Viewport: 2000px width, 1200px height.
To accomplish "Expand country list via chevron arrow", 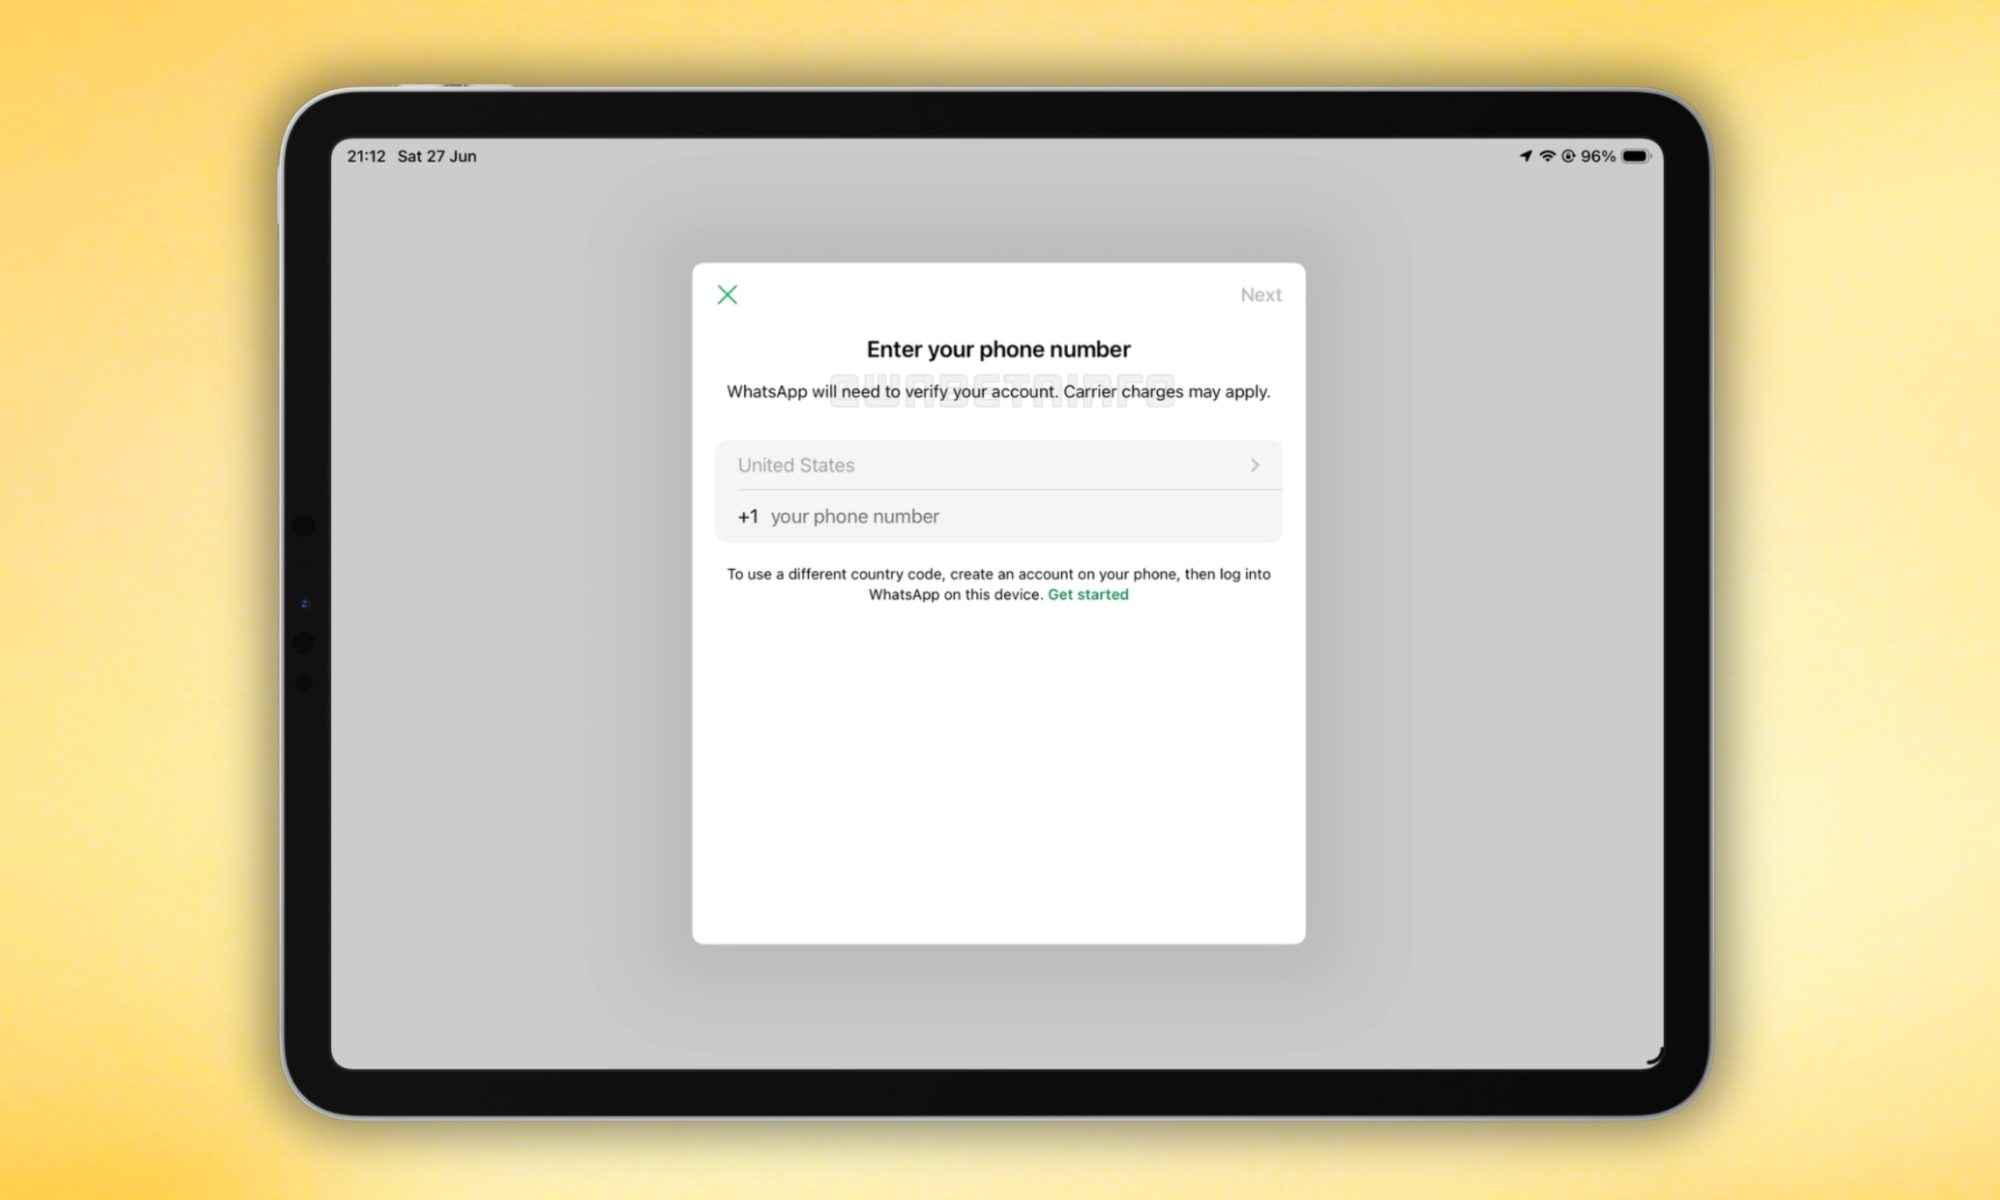I will pyautogui.click(x=1254, y=465).
